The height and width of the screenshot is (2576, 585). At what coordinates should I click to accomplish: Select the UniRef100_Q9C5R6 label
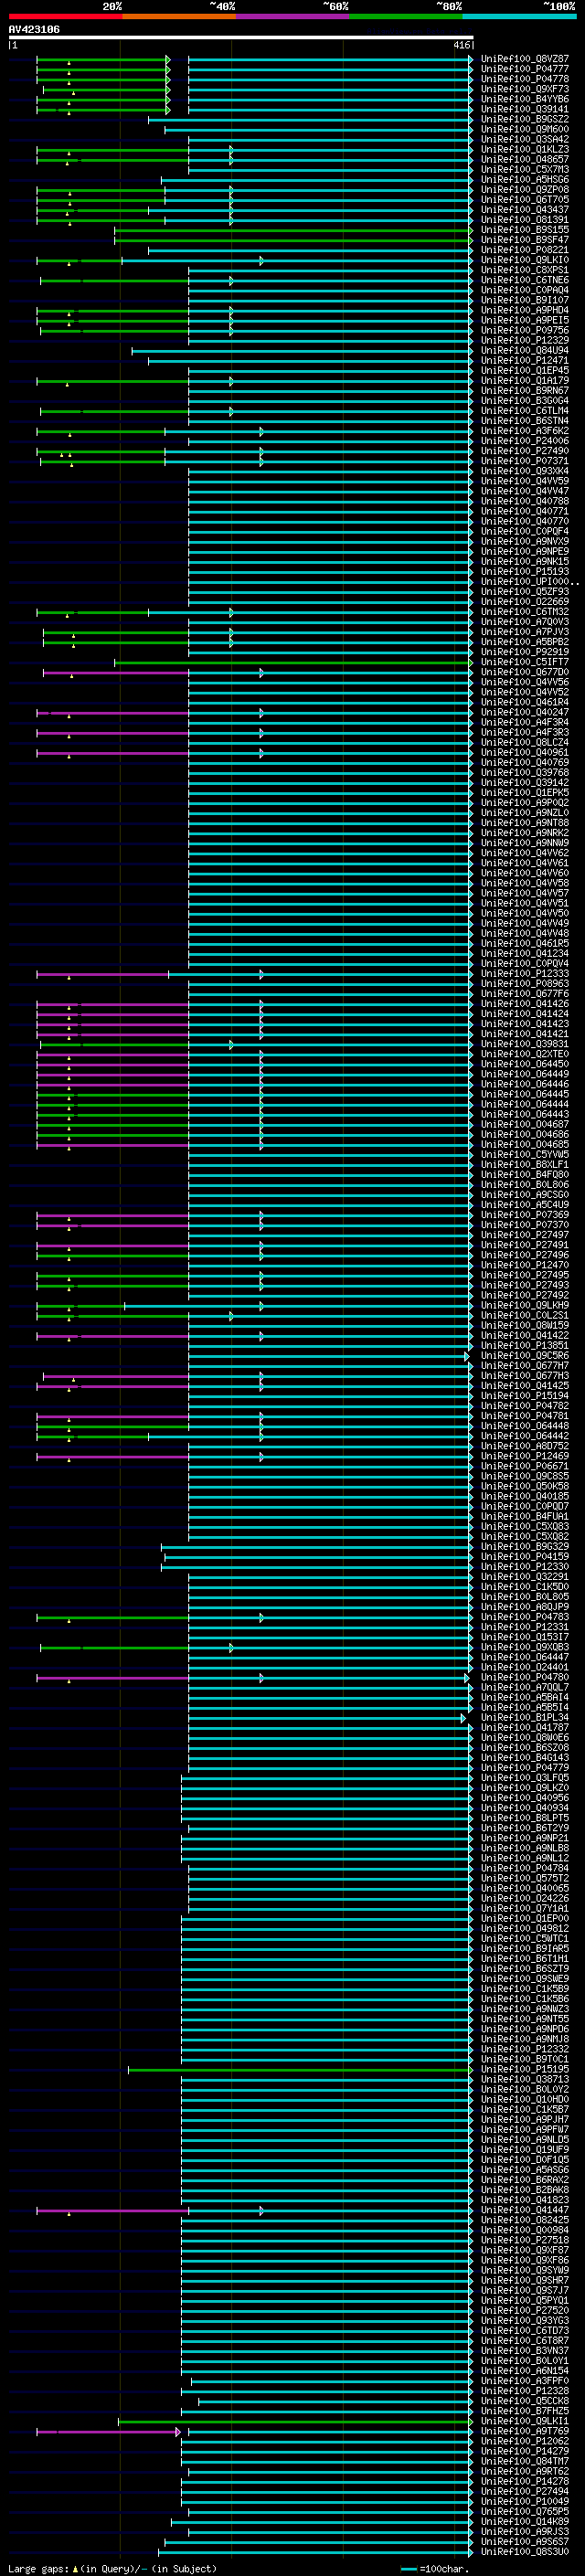click(x=524, y=1356)
